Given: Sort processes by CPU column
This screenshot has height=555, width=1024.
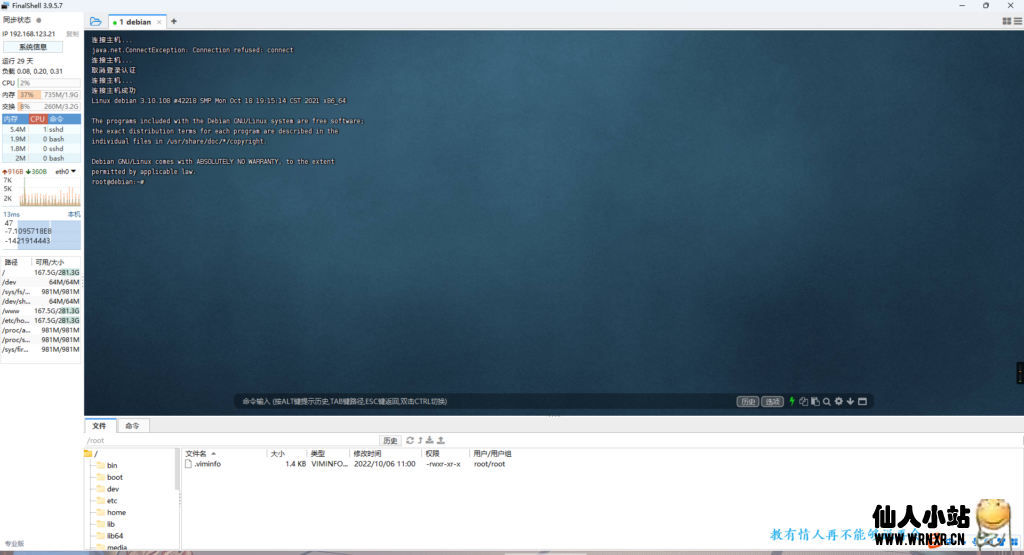Looking at the screenshot, I should pos(37,119).
